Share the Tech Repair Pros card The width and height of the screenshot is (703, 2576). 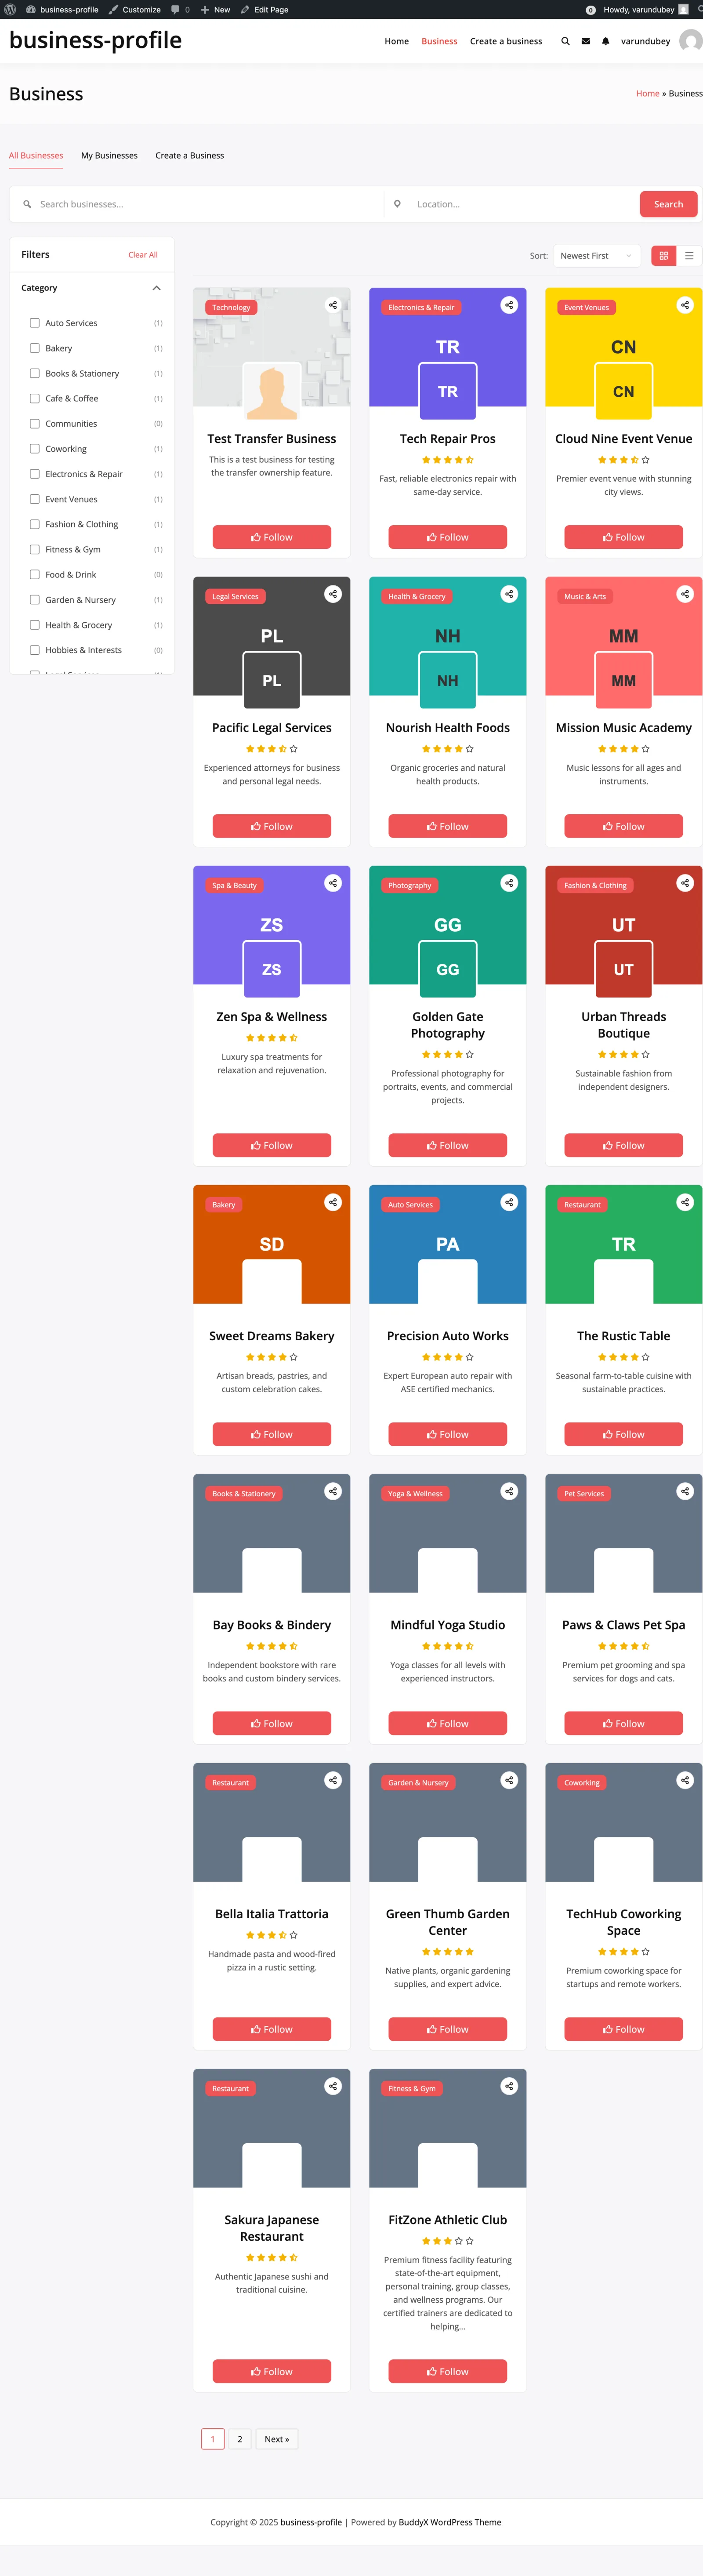[509, 305]
